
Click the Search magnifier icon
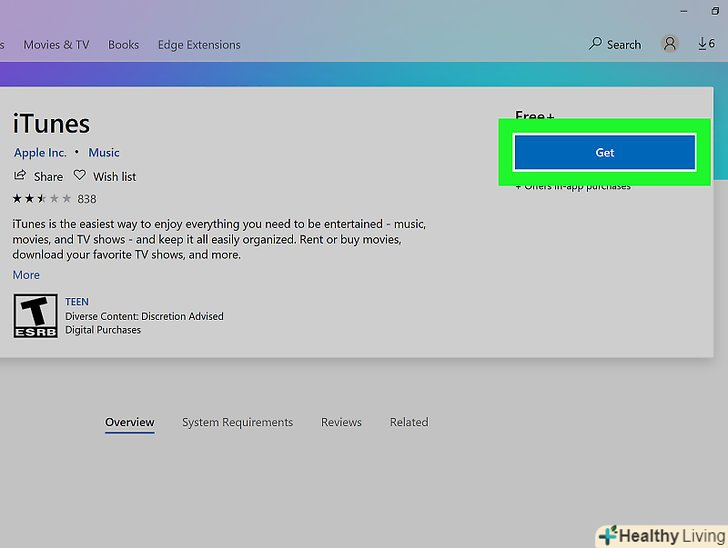pyautogui.click(x=595, y=44)
